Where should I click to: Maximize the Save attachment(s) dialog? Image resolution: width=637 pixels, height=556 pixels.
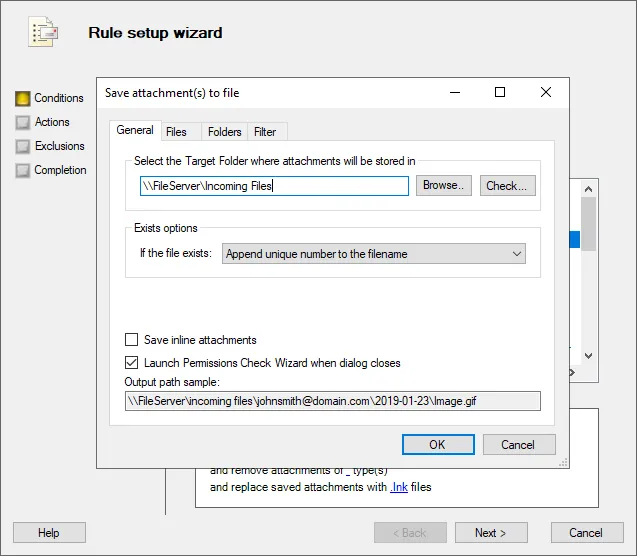(500, 92)
